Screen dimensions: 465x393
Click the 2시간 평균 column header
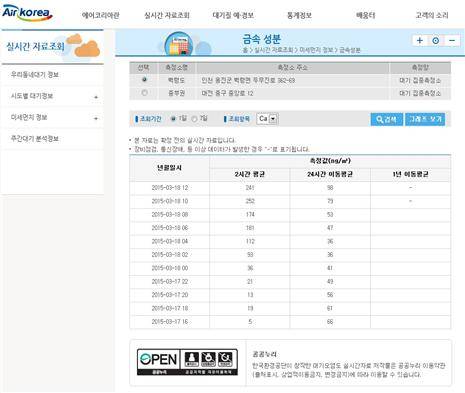click(x=250, y=174)
